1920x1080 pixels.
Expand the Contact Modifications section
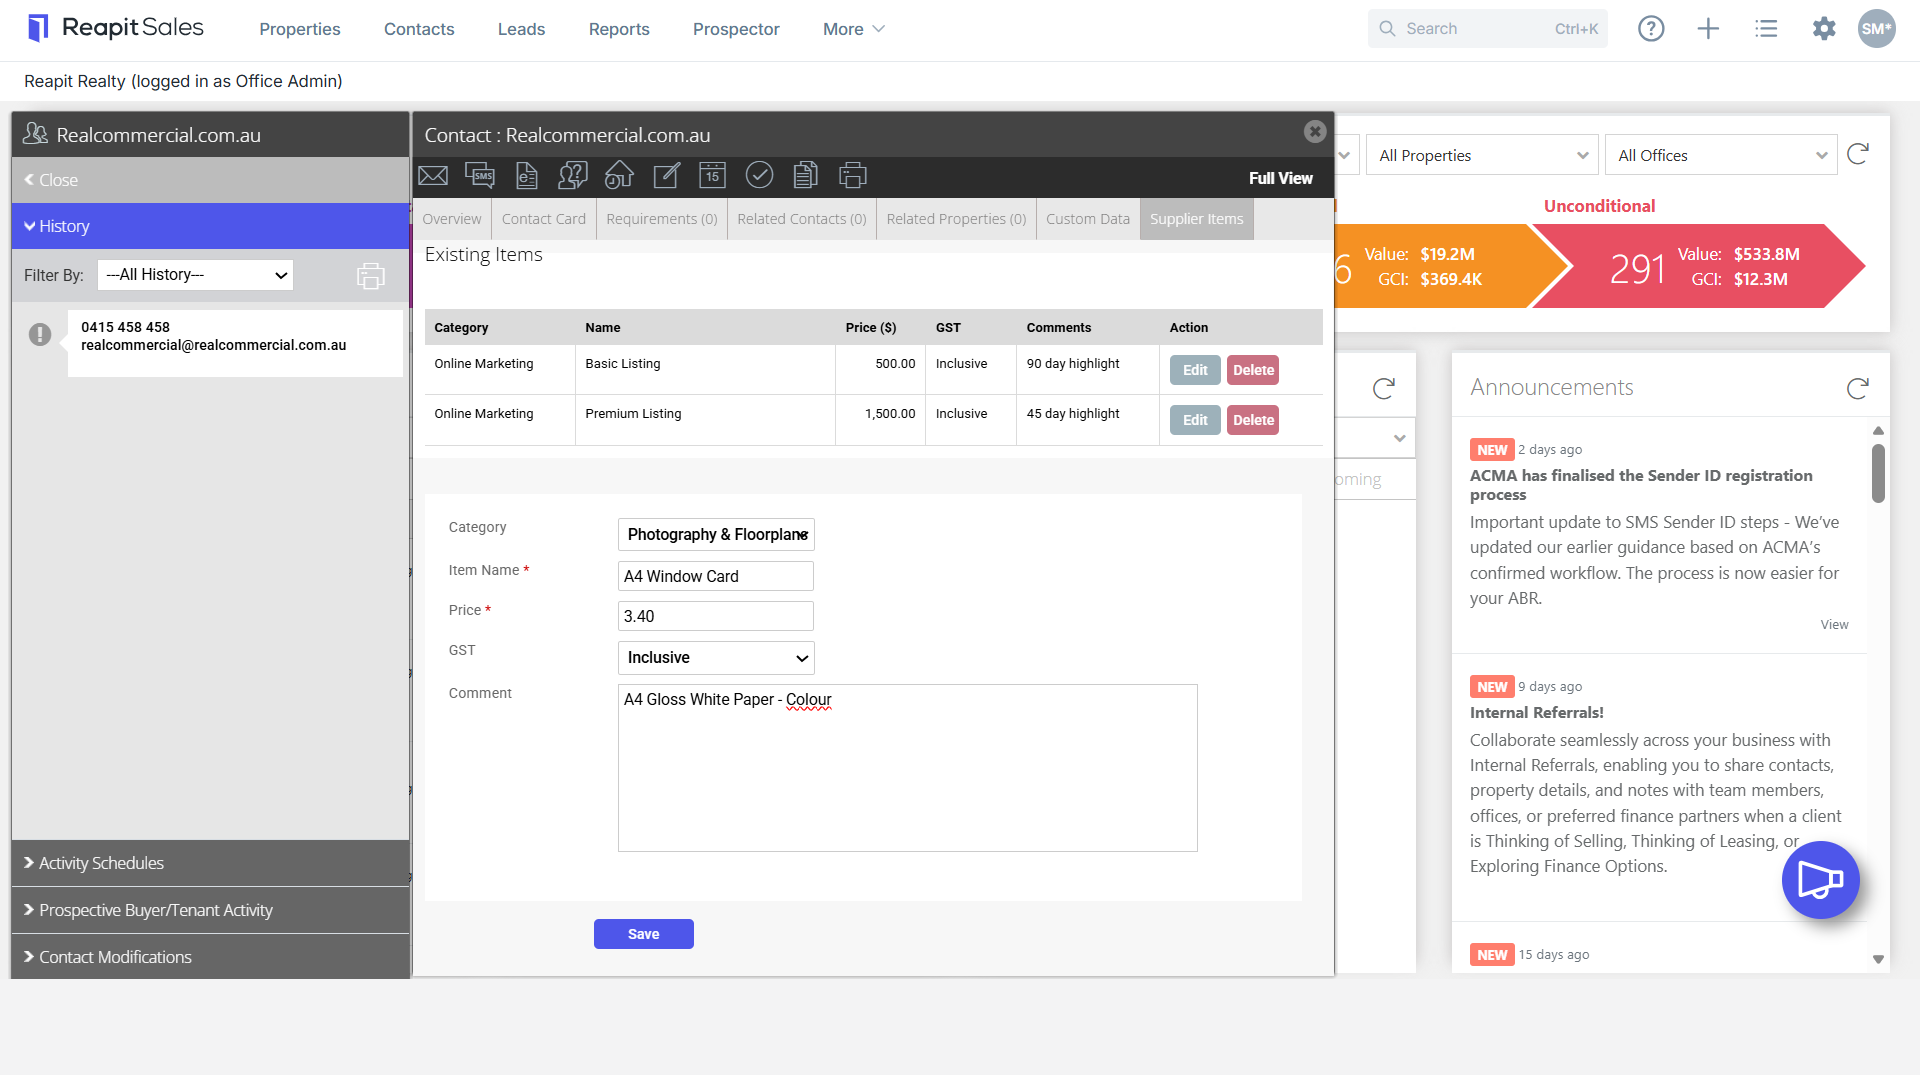tap(210, 957)
